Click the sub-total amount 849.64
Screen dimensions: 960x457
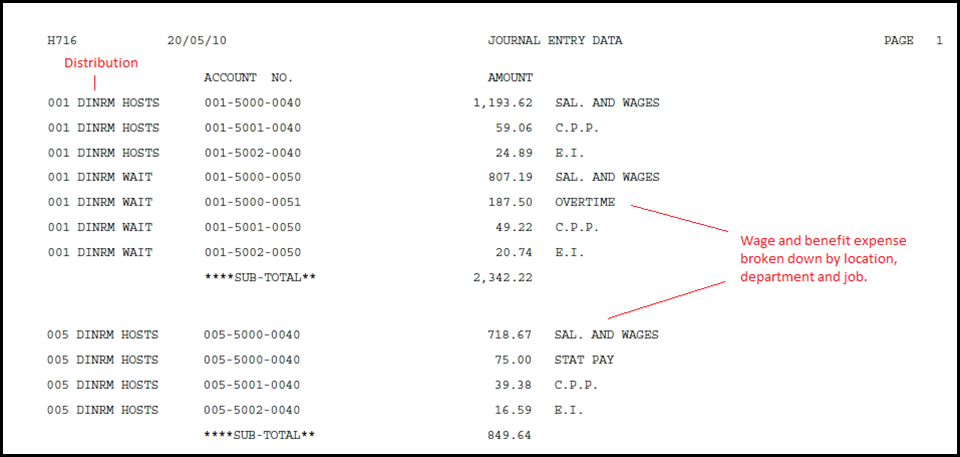coord(510,435)
